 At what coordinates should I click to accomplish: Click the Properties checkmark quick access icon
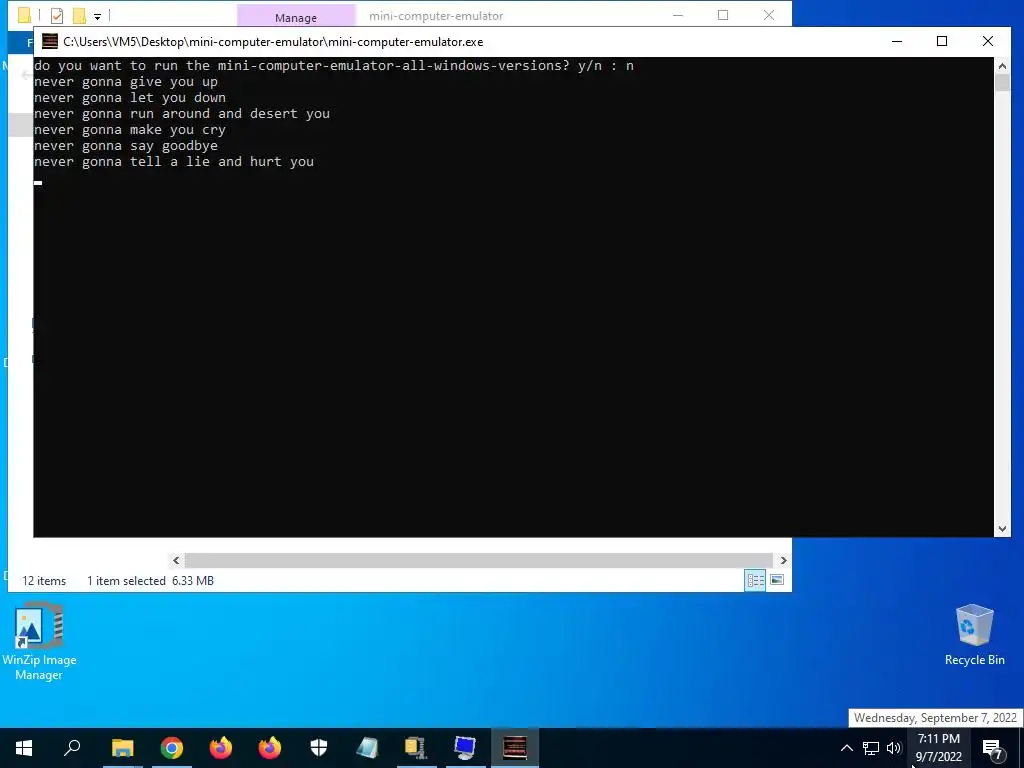click(x=57, y=16)
